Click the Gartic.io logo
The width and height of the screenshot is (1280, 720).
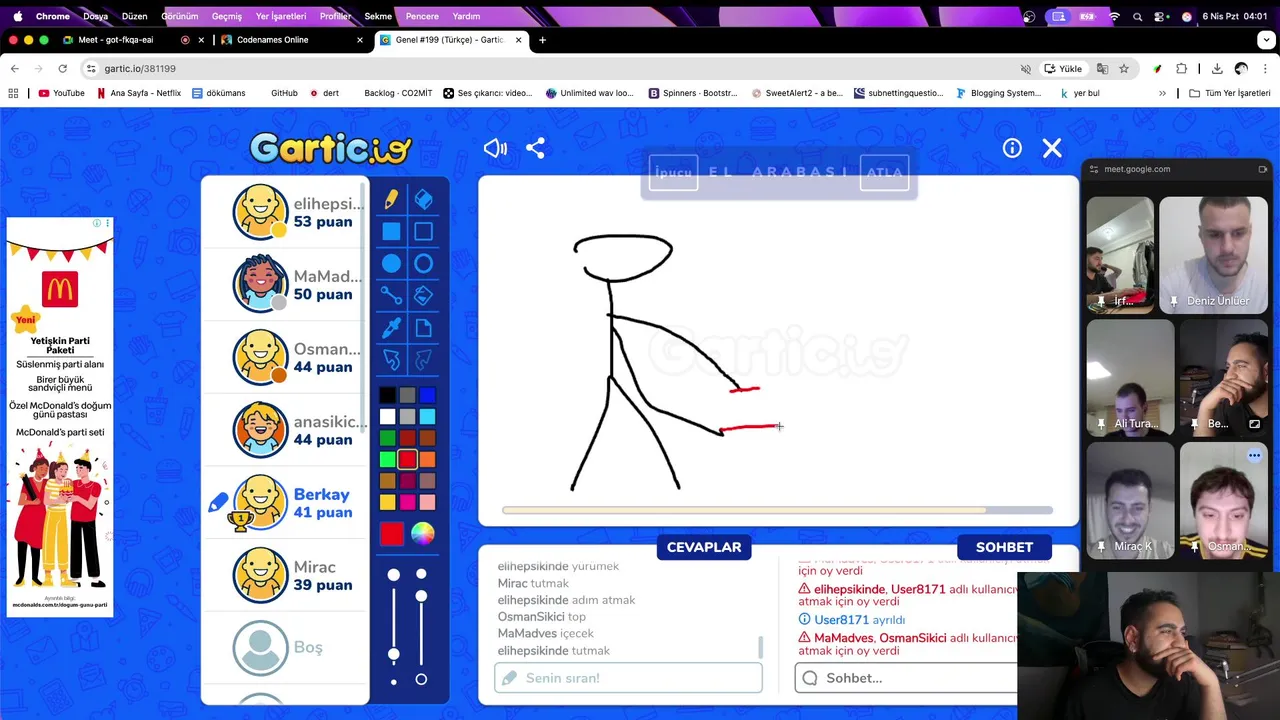(330, 148)
